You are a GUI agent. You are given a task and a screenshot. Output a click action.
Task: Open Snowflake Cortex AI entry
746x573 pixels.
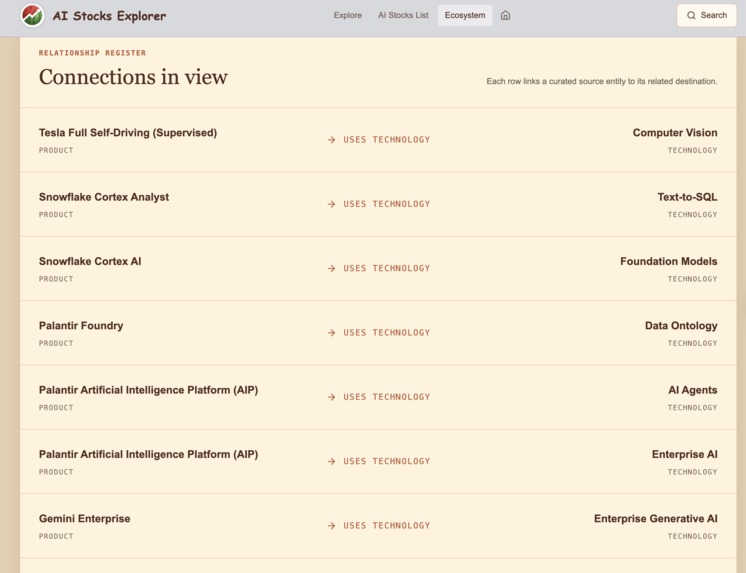click(90, 261)
